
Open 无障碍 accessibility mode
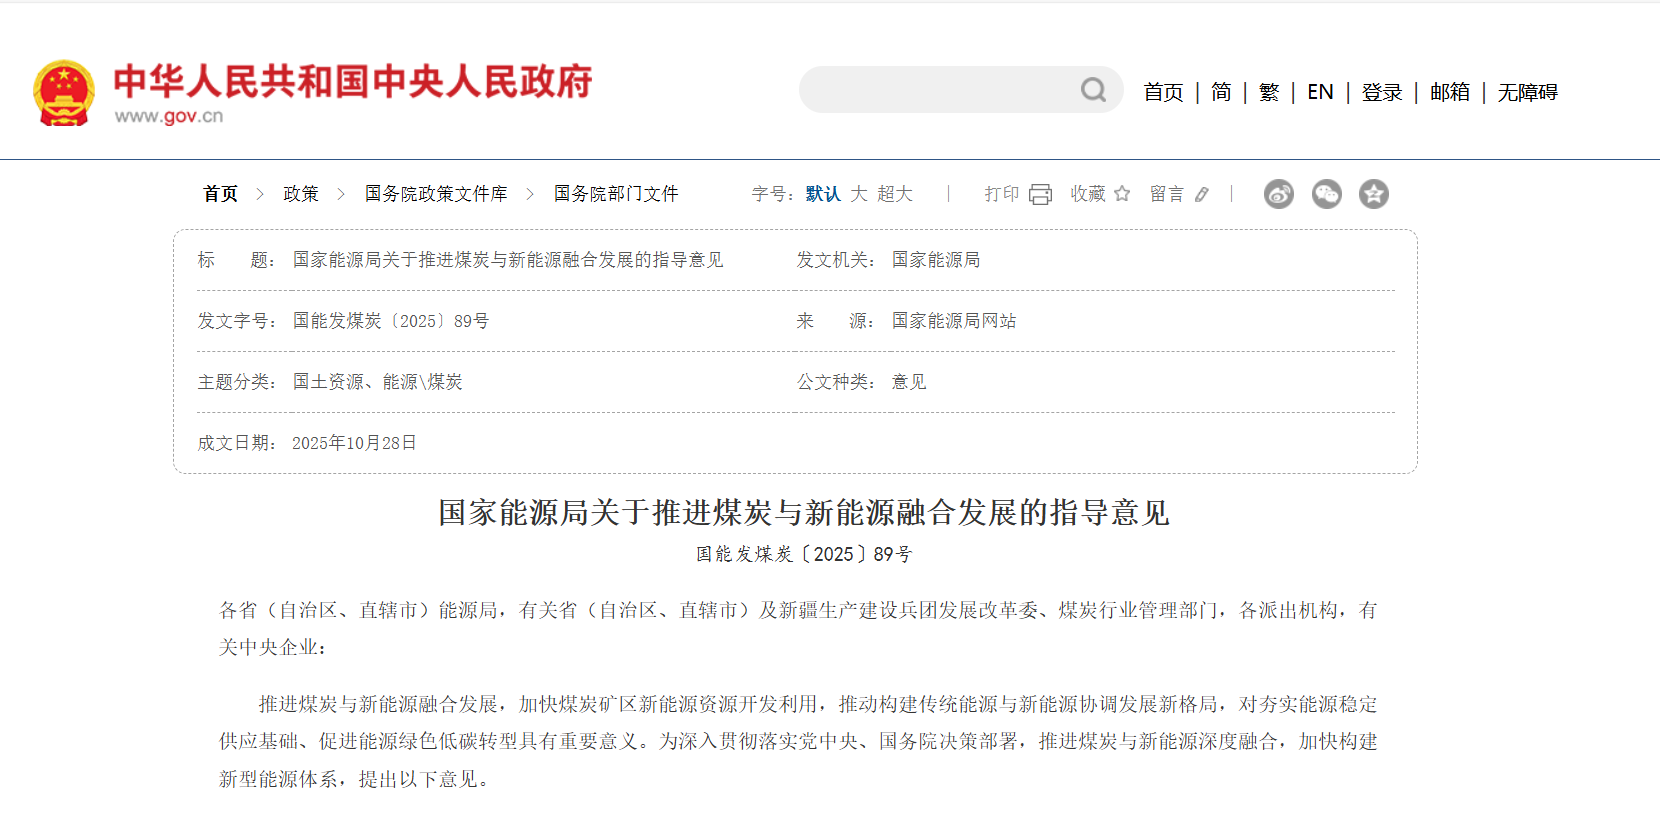click(1527, 92)
